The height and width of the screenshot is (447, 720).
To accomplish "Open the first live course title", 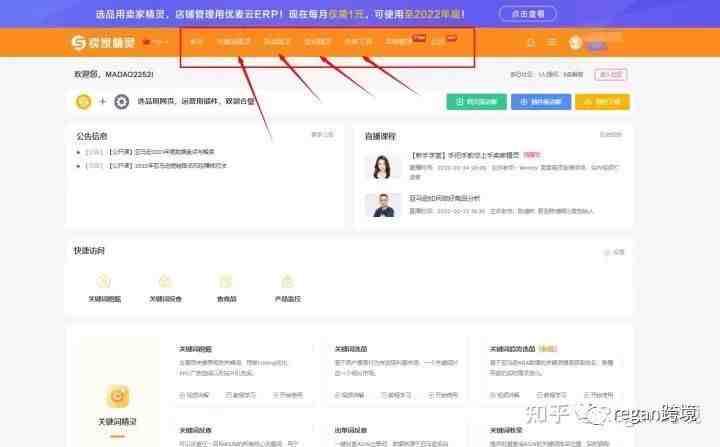I will pyautogui.click(x=464, y=155).
